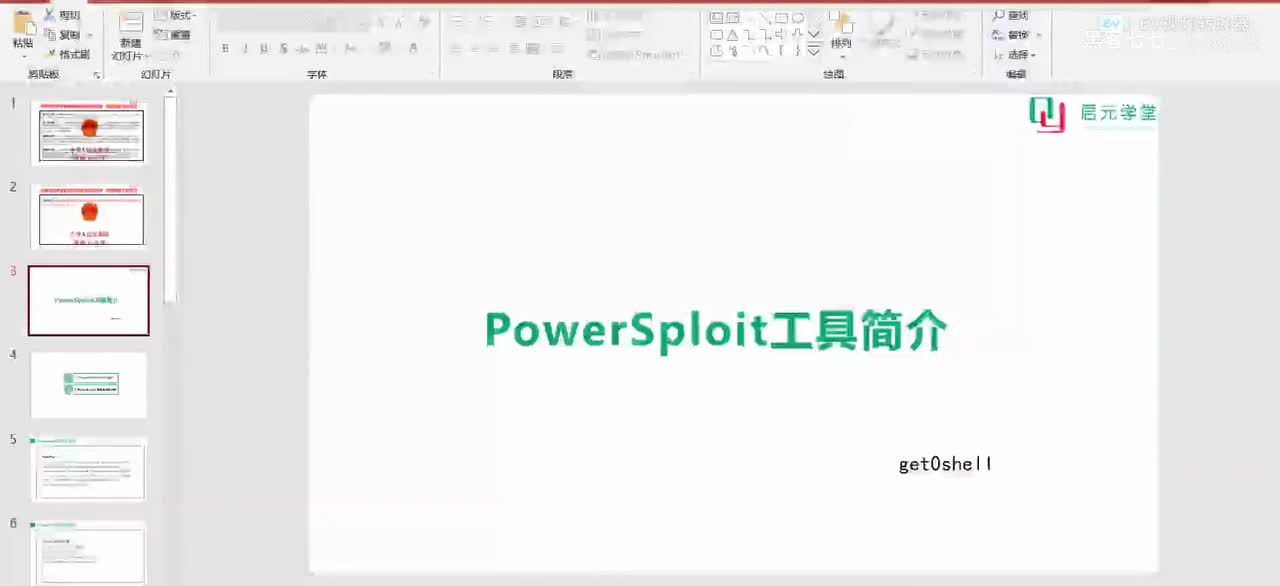Open Find (查找) with magnifier icon
Image resolution: width=1280 pixels, height=586 pixels.
[1010, 15]
